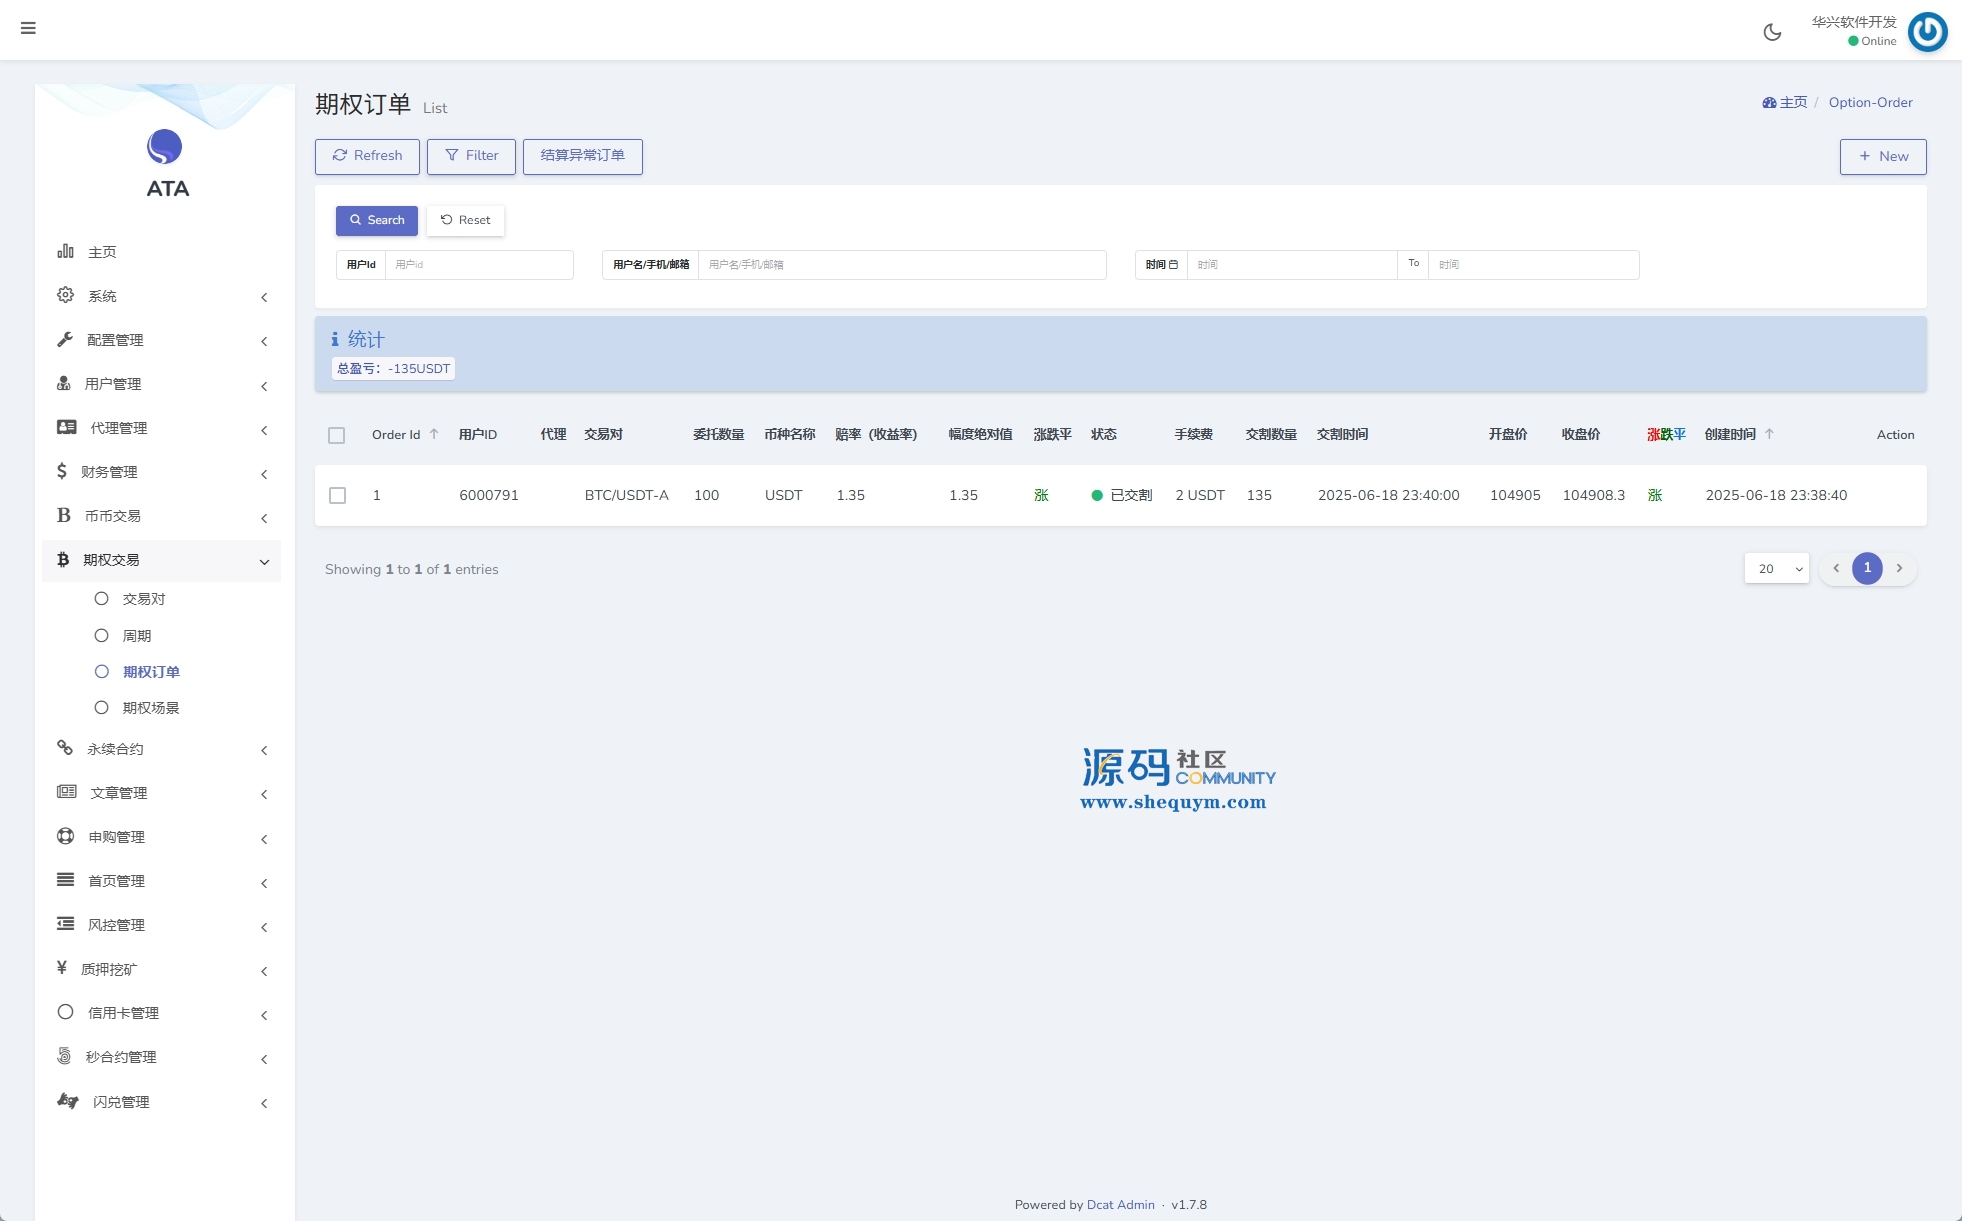Click the 主页 chart icon in the sidebar
The image size is (1962, 1221).
click(x=66, y=251)
